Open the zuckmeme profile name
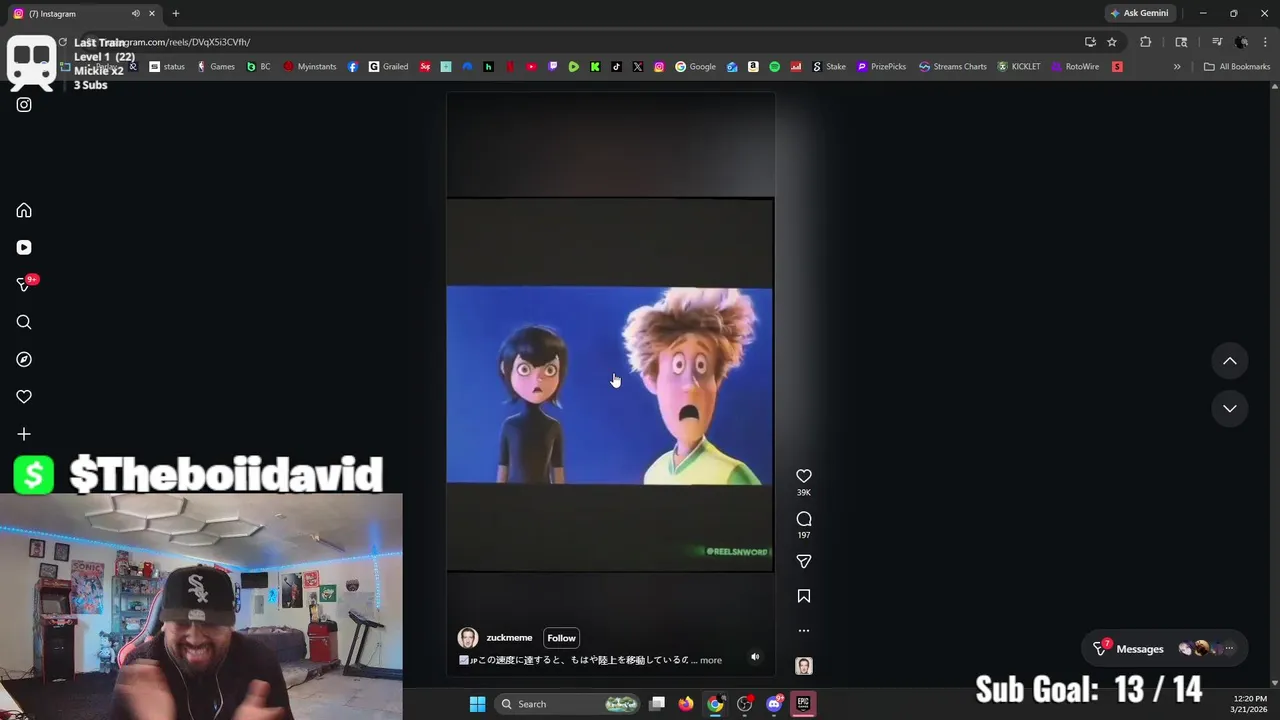This screenshot has height=720, width=1280. click(509, 638)
